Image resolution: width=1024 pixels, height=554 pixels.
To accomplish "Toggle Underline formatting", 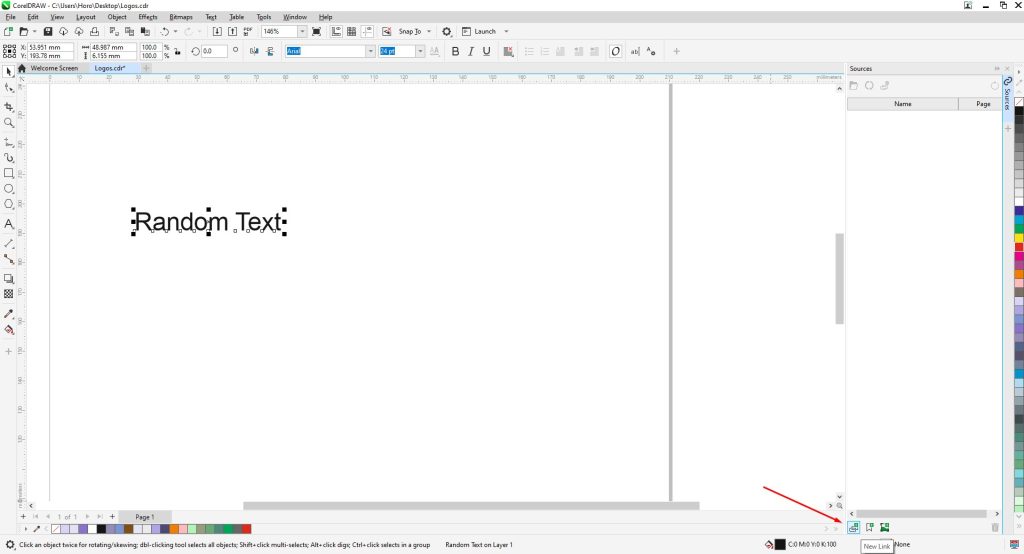I will (487, 51).
